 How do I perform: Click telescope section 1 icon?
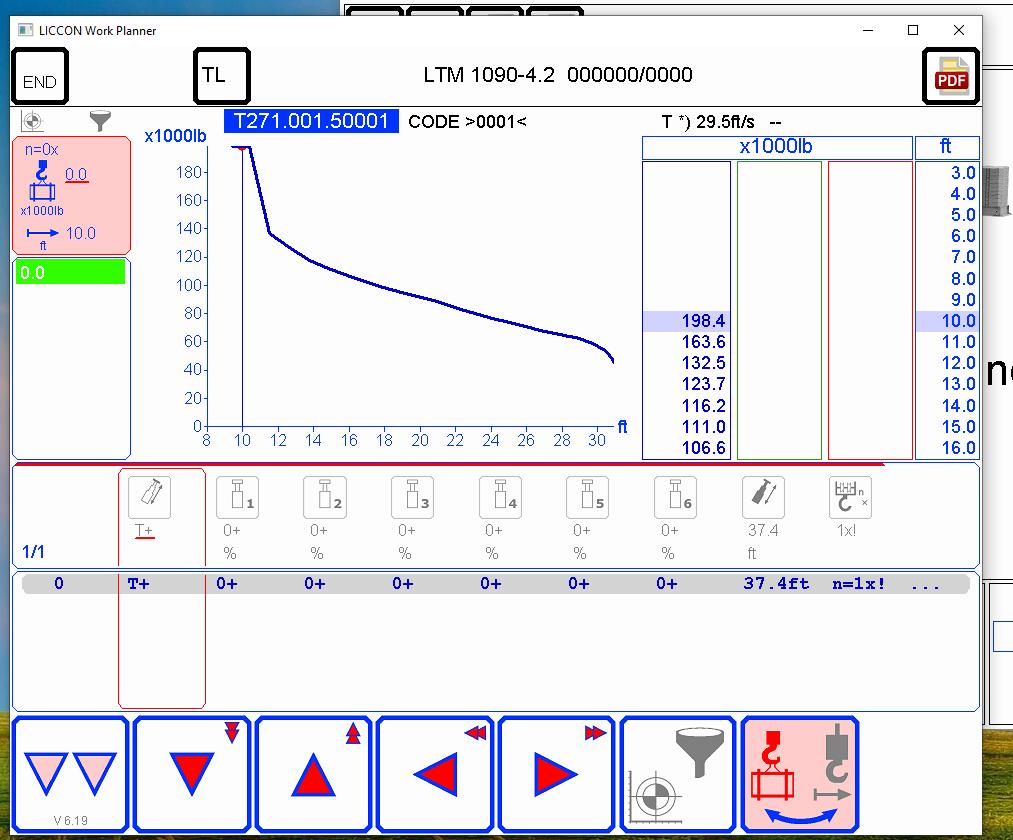coord(238,498)
